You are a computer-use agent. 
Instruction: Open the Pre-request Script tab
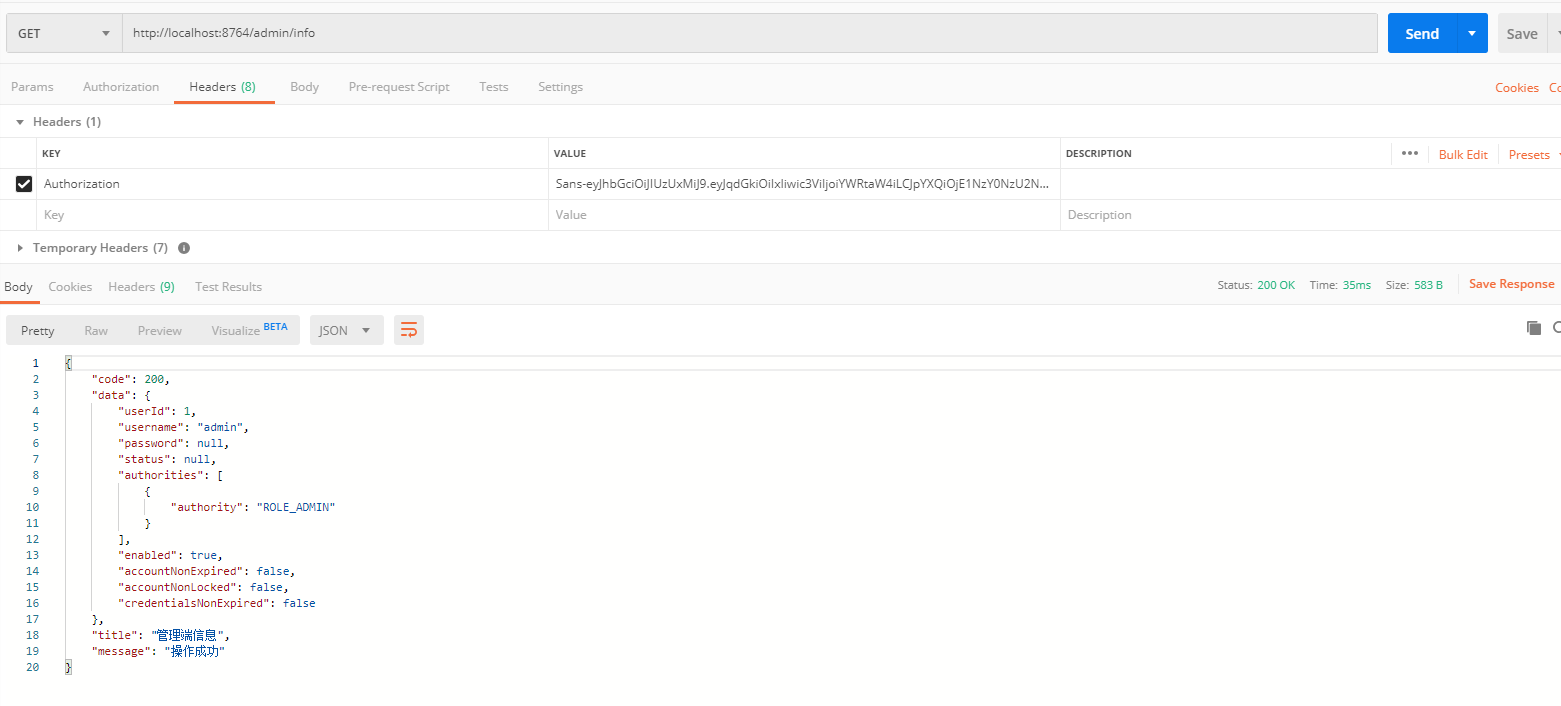(x=399, y=87)
